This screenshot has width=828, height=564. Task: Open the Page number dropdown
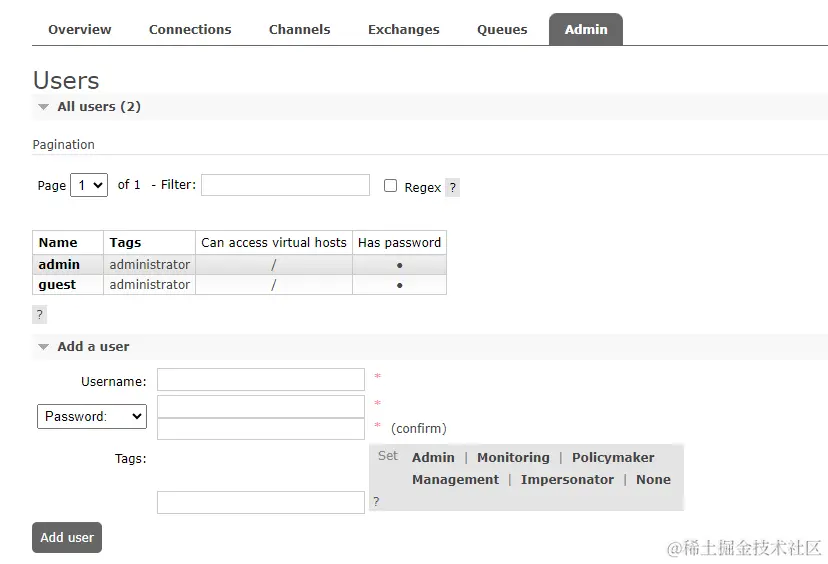click(89, 185)
